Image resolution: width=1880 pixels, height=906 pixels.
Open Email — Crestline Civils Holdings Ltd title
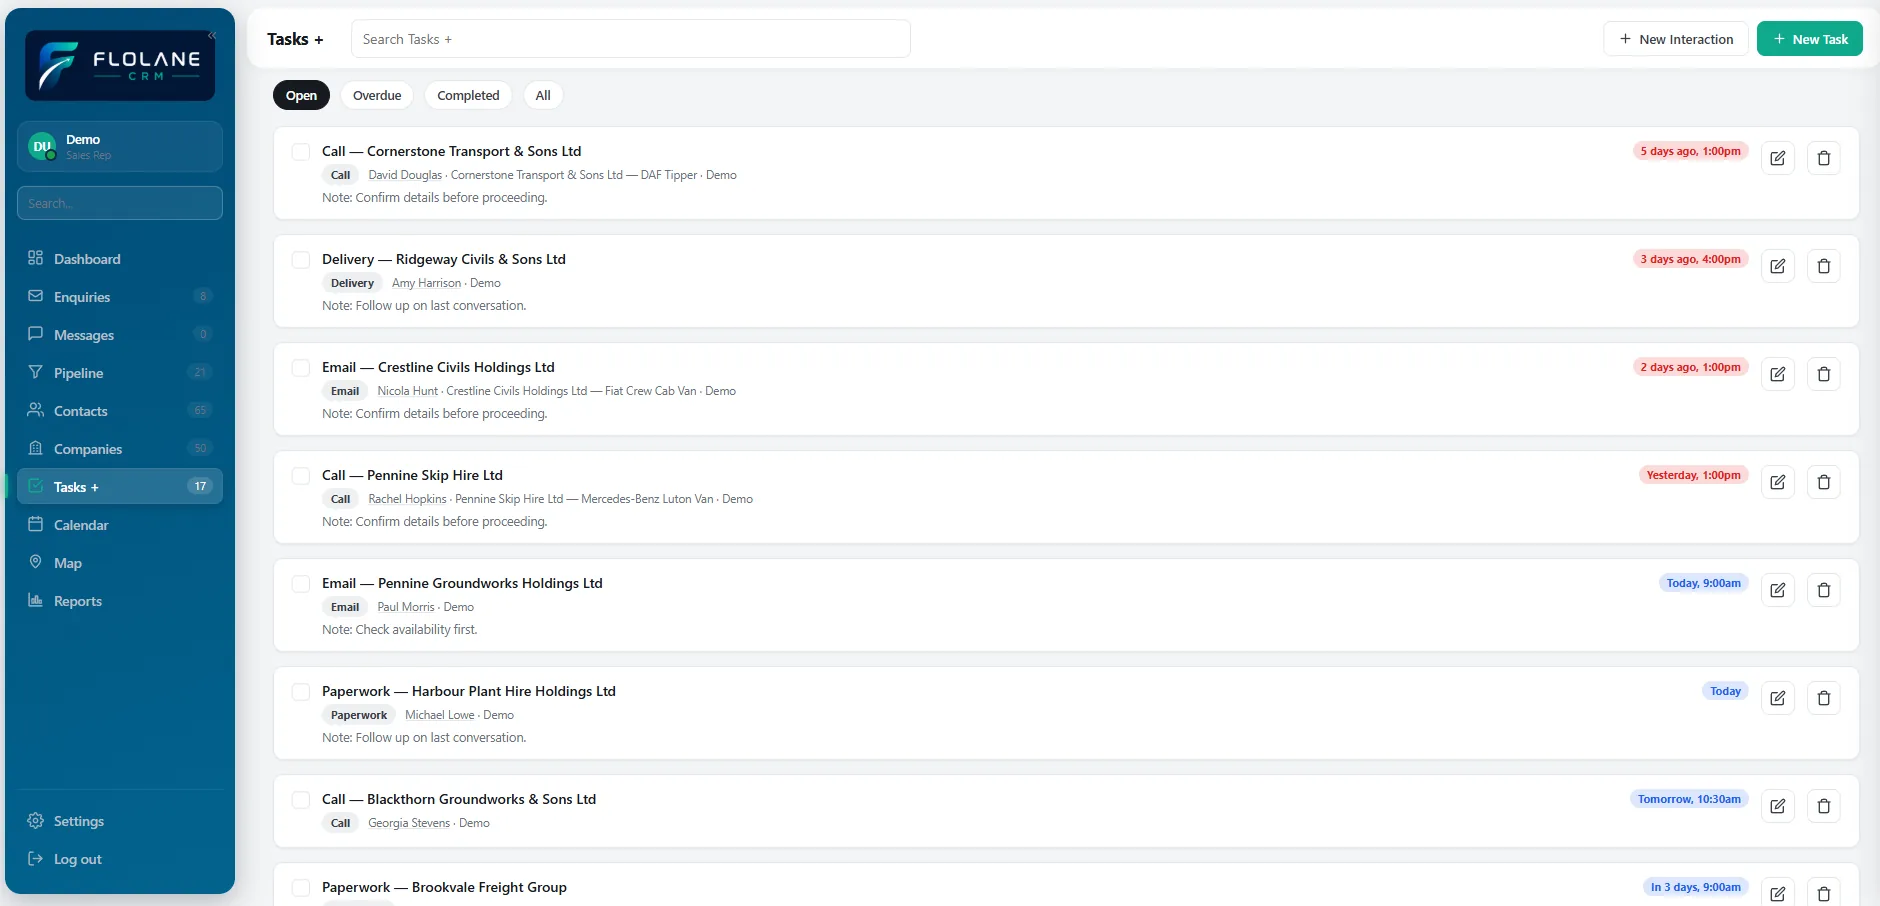tap(438, 368)
